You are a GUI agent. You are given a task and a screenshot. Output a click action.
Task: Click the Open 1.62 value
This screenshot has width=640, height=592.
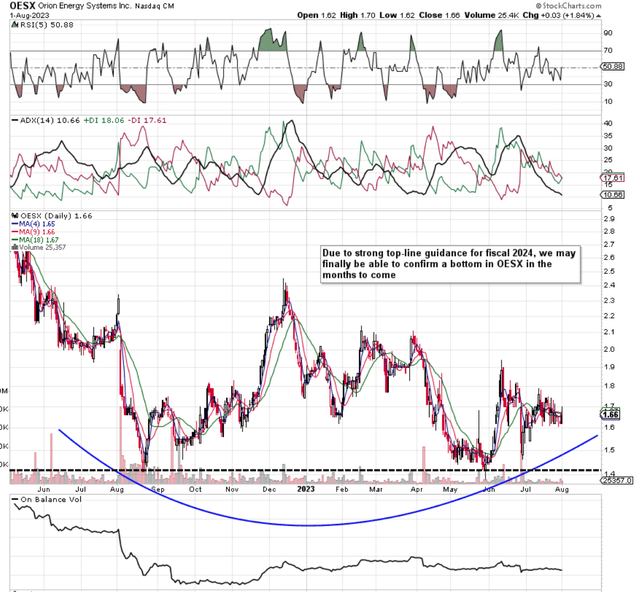[317, 15]
